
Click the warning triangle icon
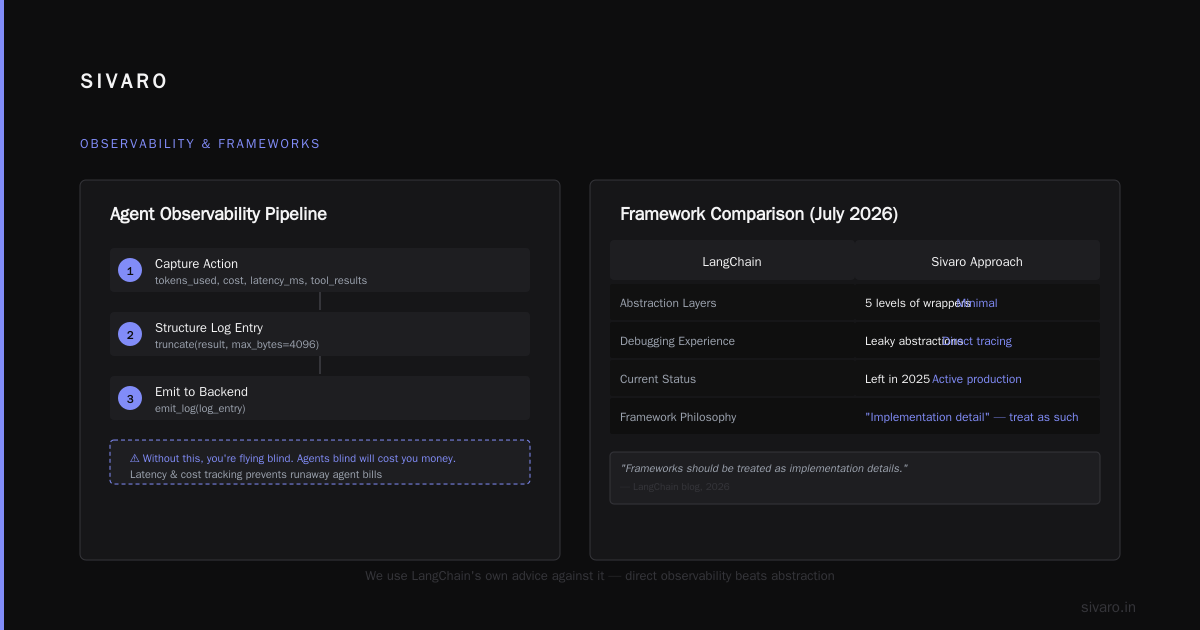coord(135,458)
